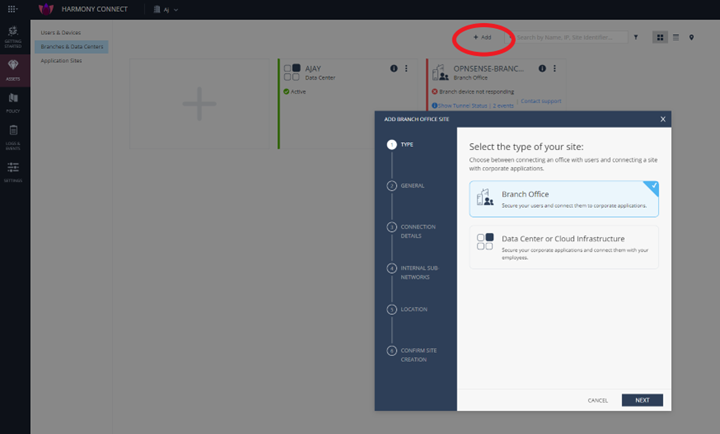Viewport: 720px width, 434px height.
Task: Click Show Tunnel Status link
Action: (x=460, y=106)
